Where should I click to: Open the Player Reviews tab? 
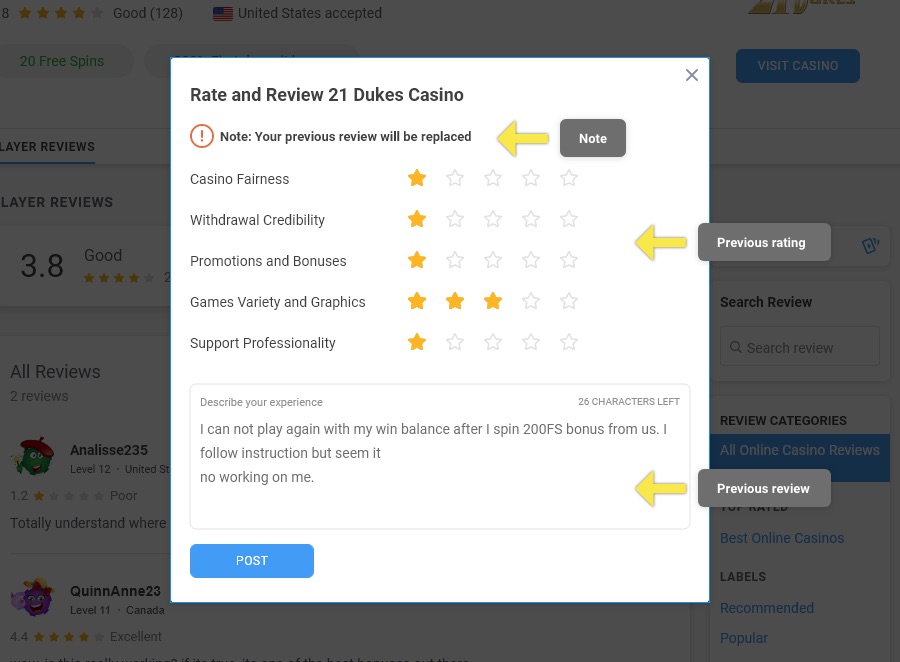pyautogui.click(x=47, y=147)
